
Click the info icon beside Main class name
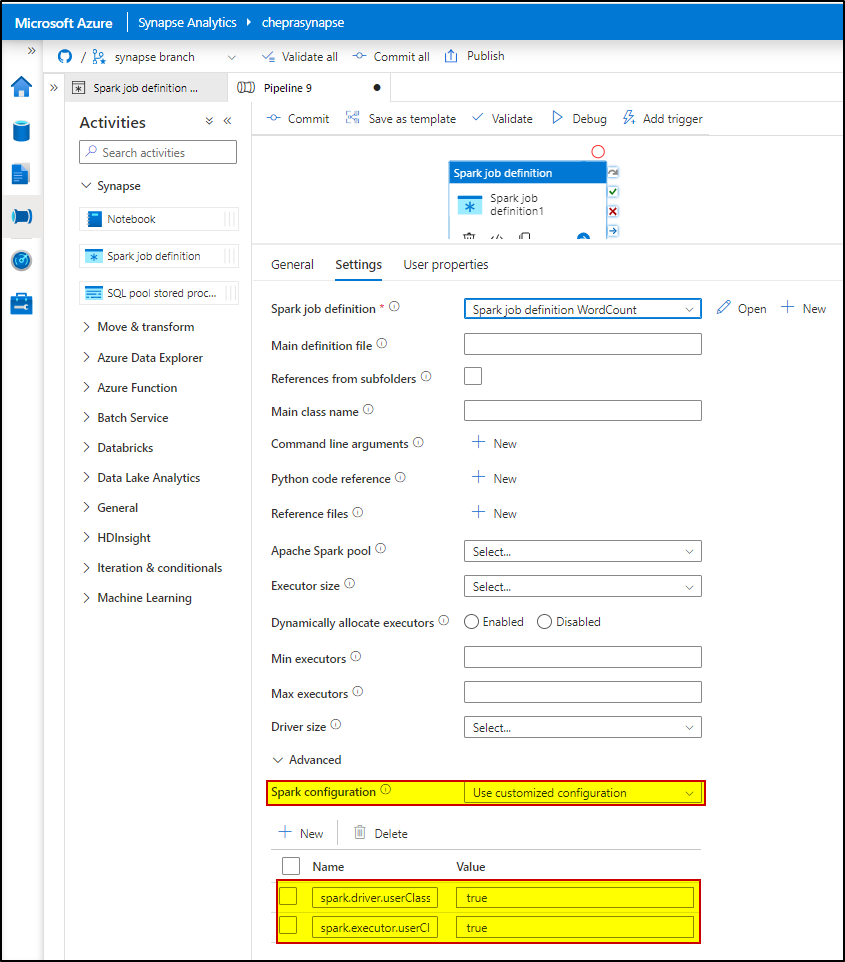(368, 409)
